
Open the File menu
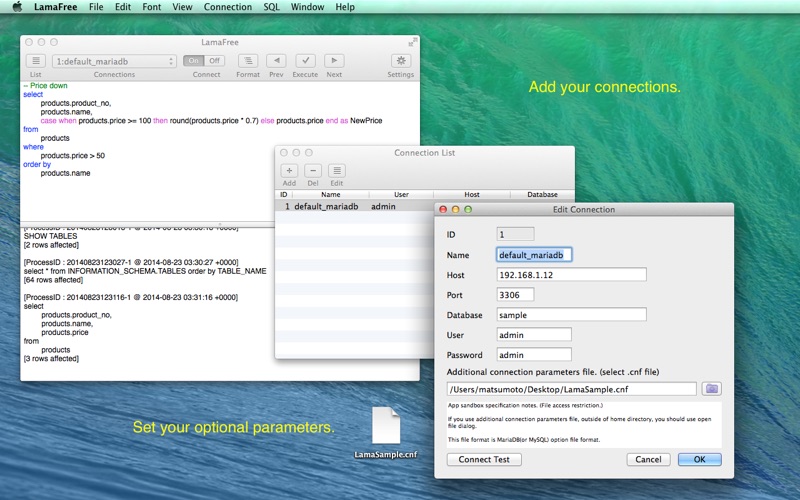tap(96, 7)
